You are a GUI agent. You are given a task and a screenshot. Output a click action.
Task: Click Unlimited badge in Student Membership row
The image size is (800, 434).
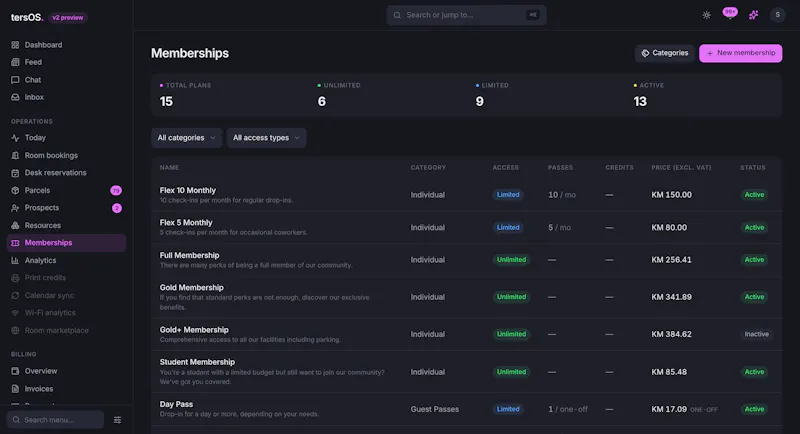tap(511, 372)
